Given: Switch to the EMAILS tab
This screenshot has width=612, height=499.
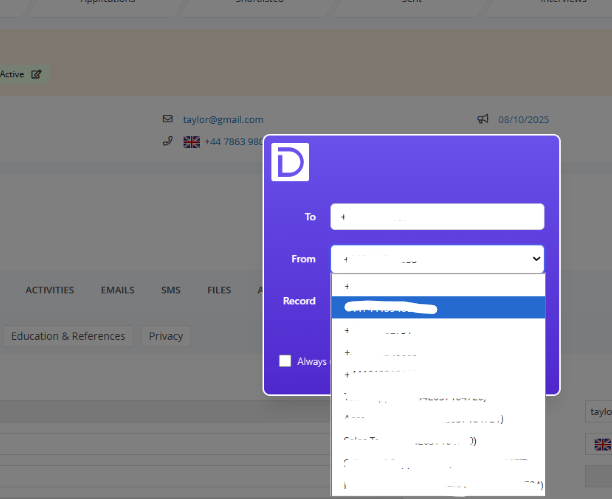Looking at the screenshot, I should click(117, 290).
